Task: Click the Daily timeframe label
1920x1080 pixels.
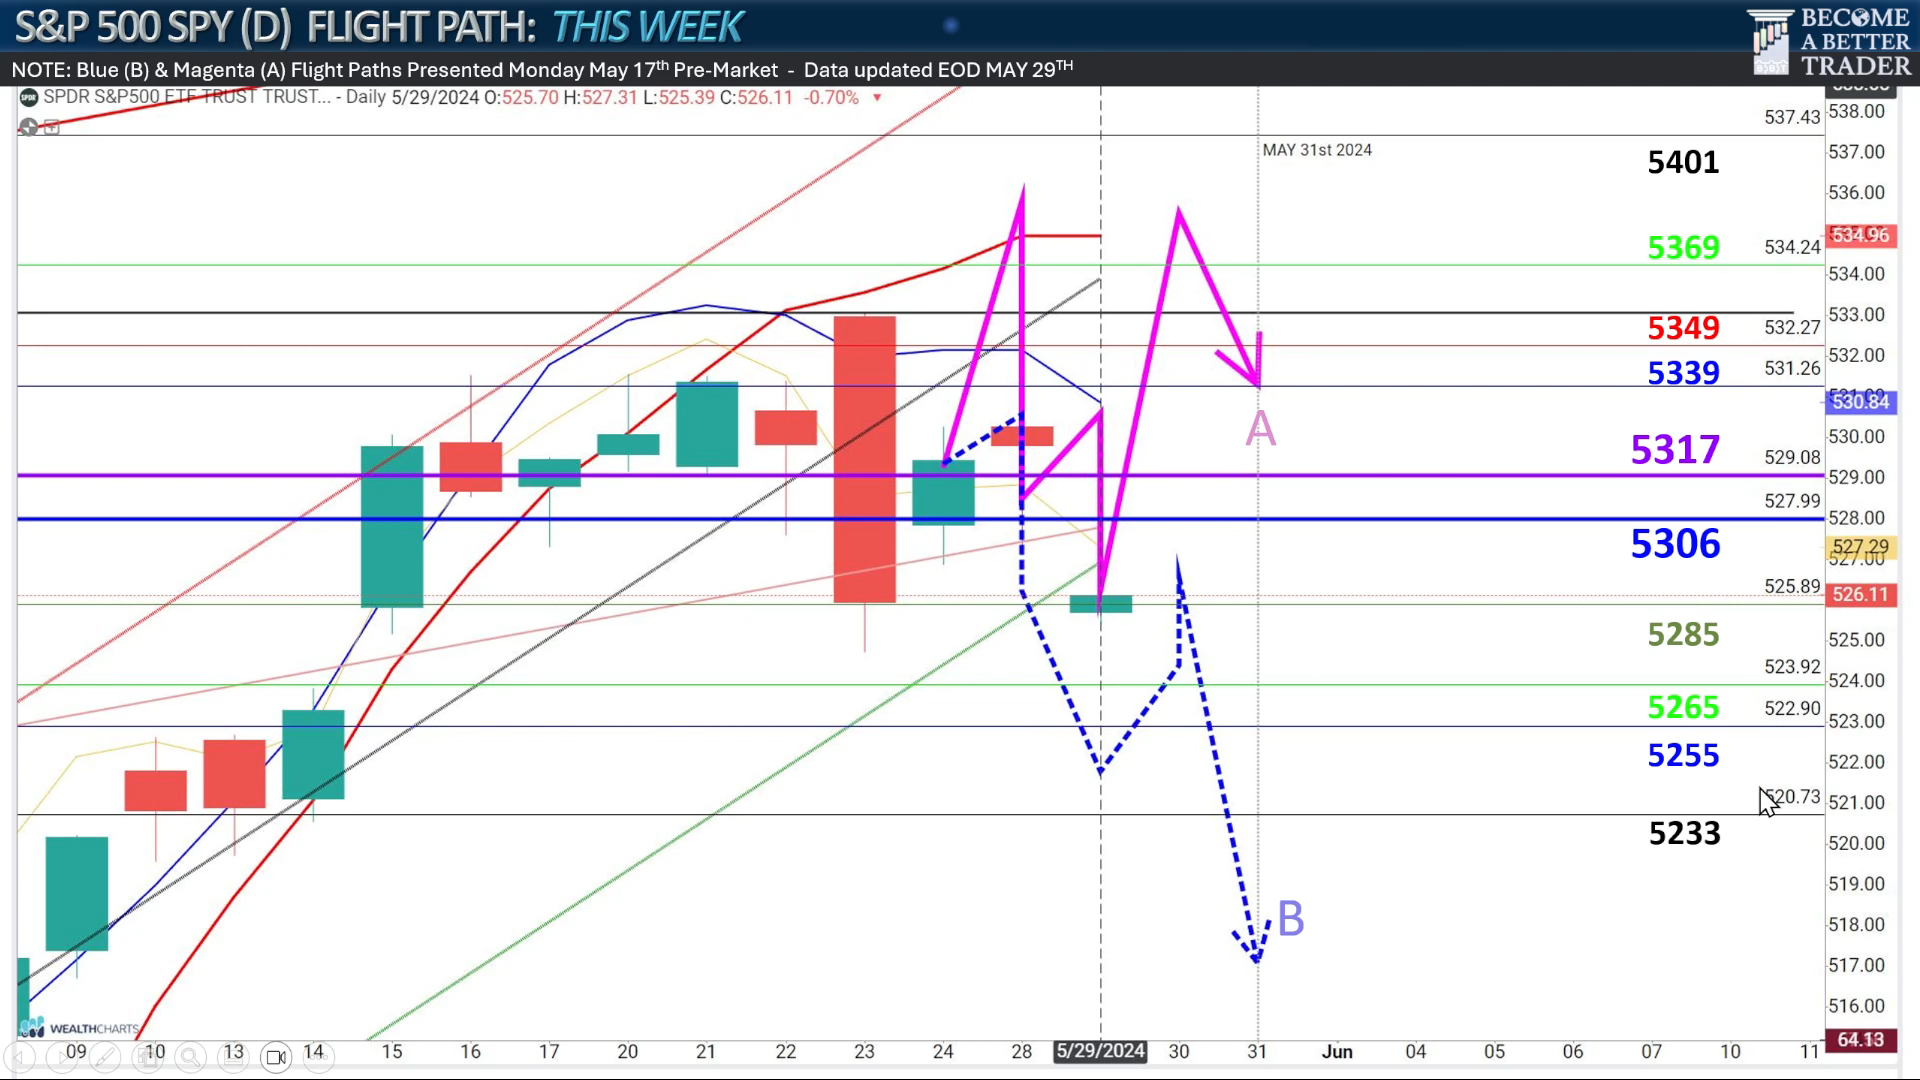Action: pyautogui.click(x=366, y=97)
